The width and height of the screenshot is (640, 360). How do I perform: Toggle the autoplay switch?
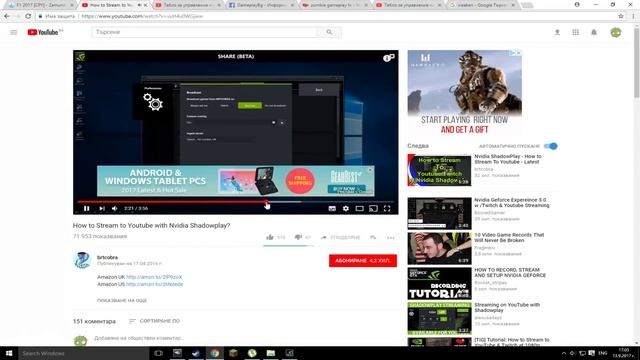click(552, 146)
